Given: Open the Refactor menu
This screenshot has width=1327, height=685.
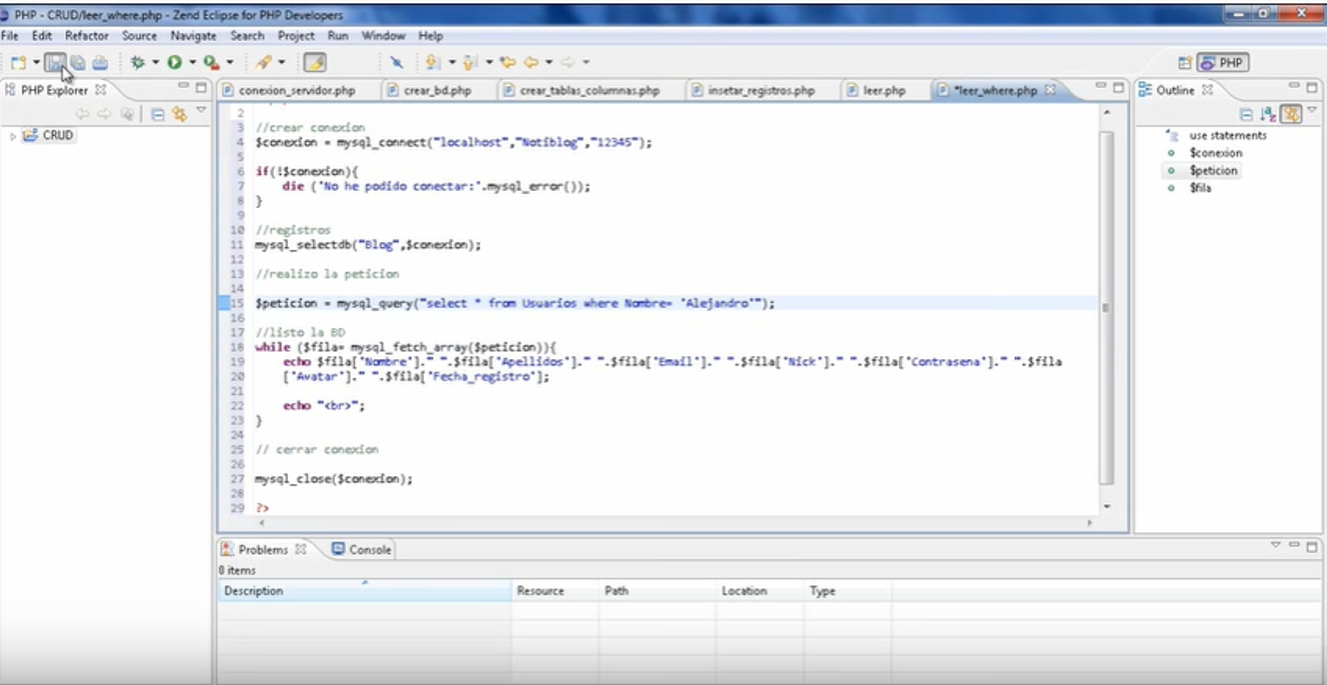Looking at the screenshot, I should coord(87,36).
